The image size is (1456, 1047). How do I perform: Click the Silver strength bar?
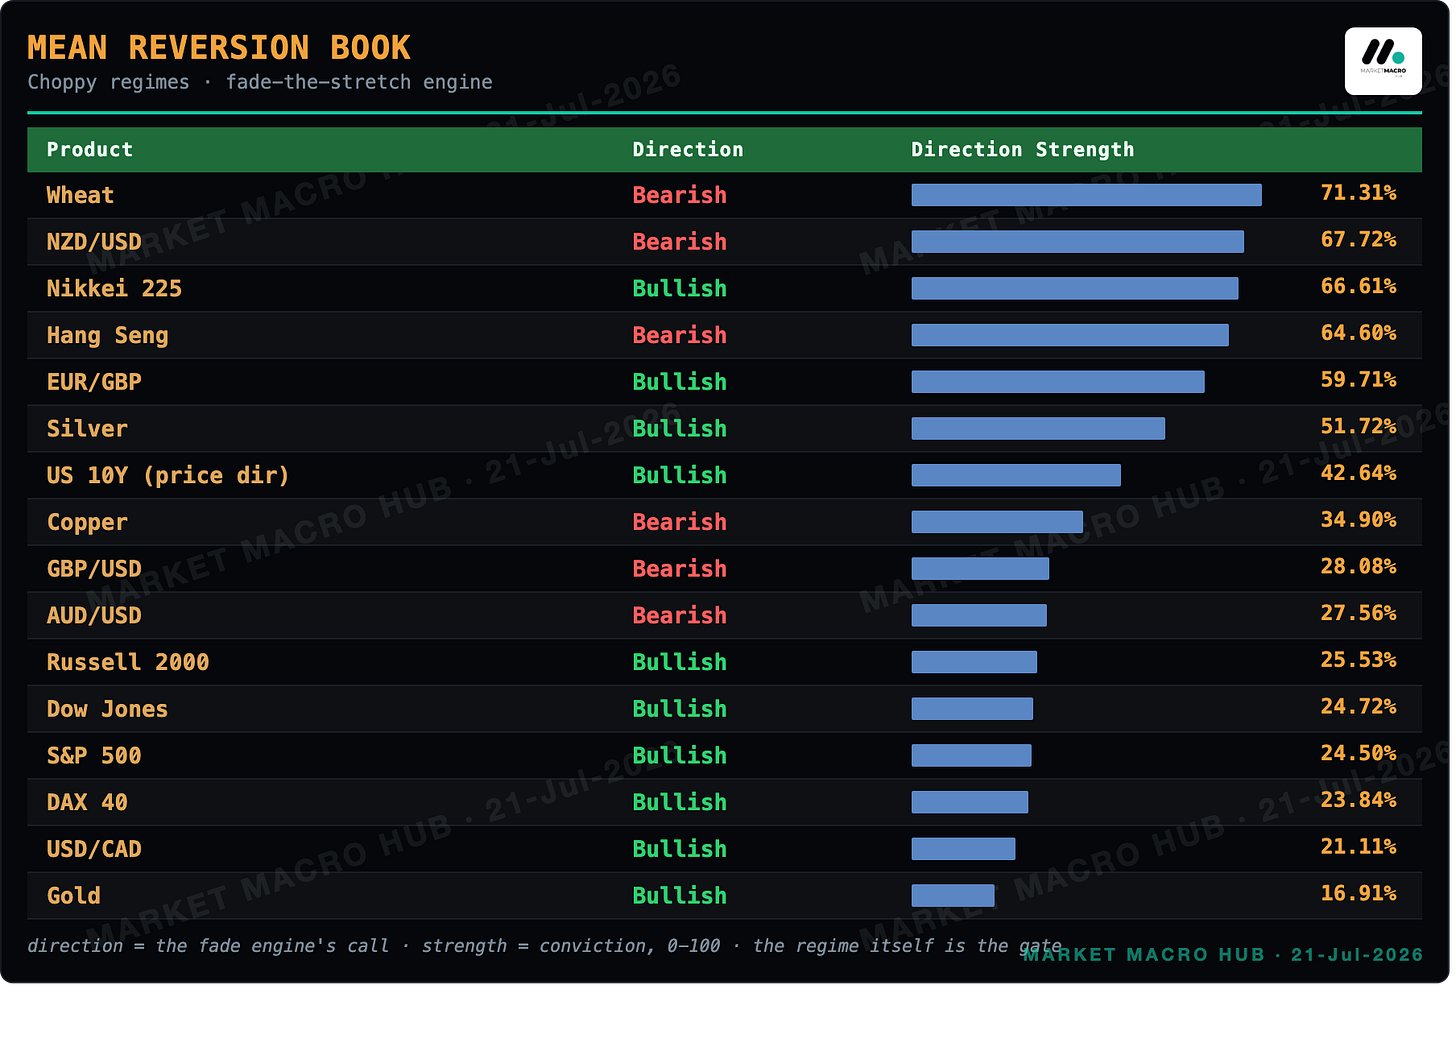click(x=1038, y=429)
